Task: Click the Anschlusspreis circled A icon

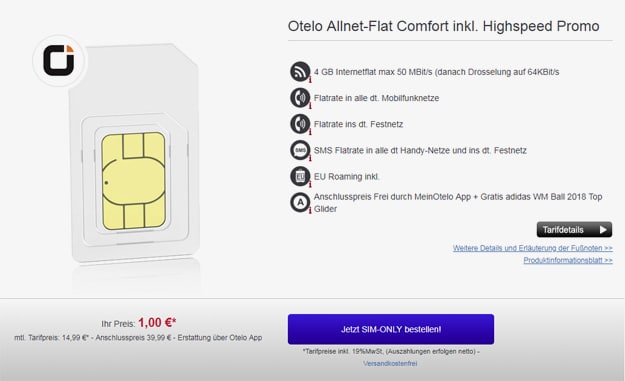Action: pos(300,202)
